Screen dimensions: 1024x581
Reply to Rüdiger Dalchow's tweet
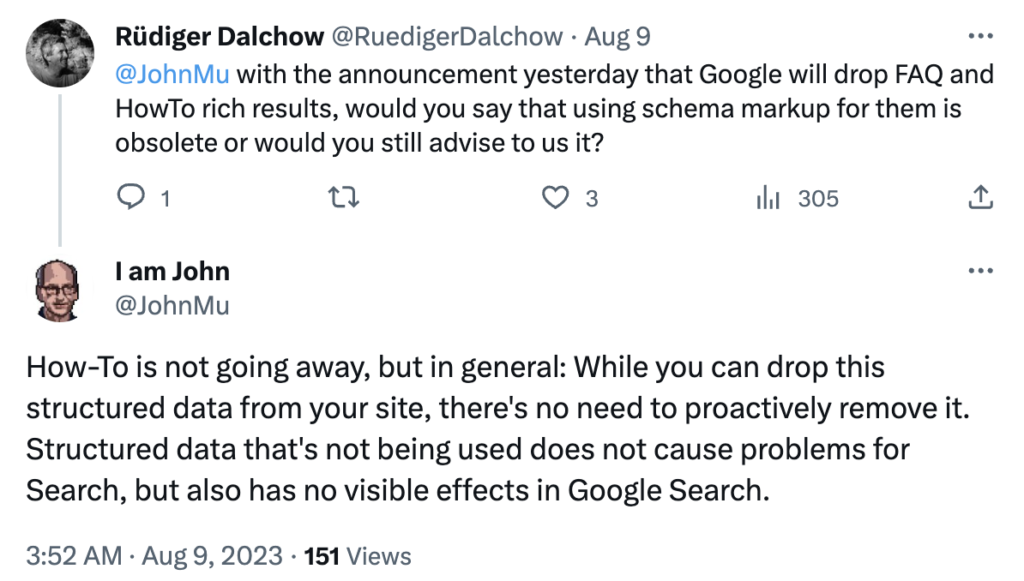point(131,196)
